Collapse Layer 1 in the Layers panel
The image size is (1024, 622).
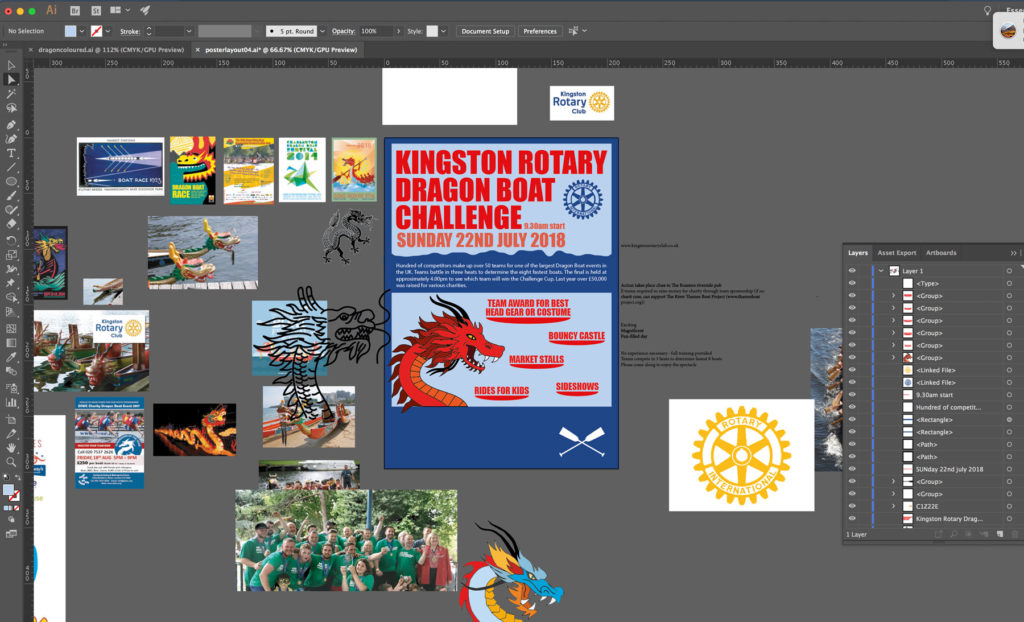[881, 271]
